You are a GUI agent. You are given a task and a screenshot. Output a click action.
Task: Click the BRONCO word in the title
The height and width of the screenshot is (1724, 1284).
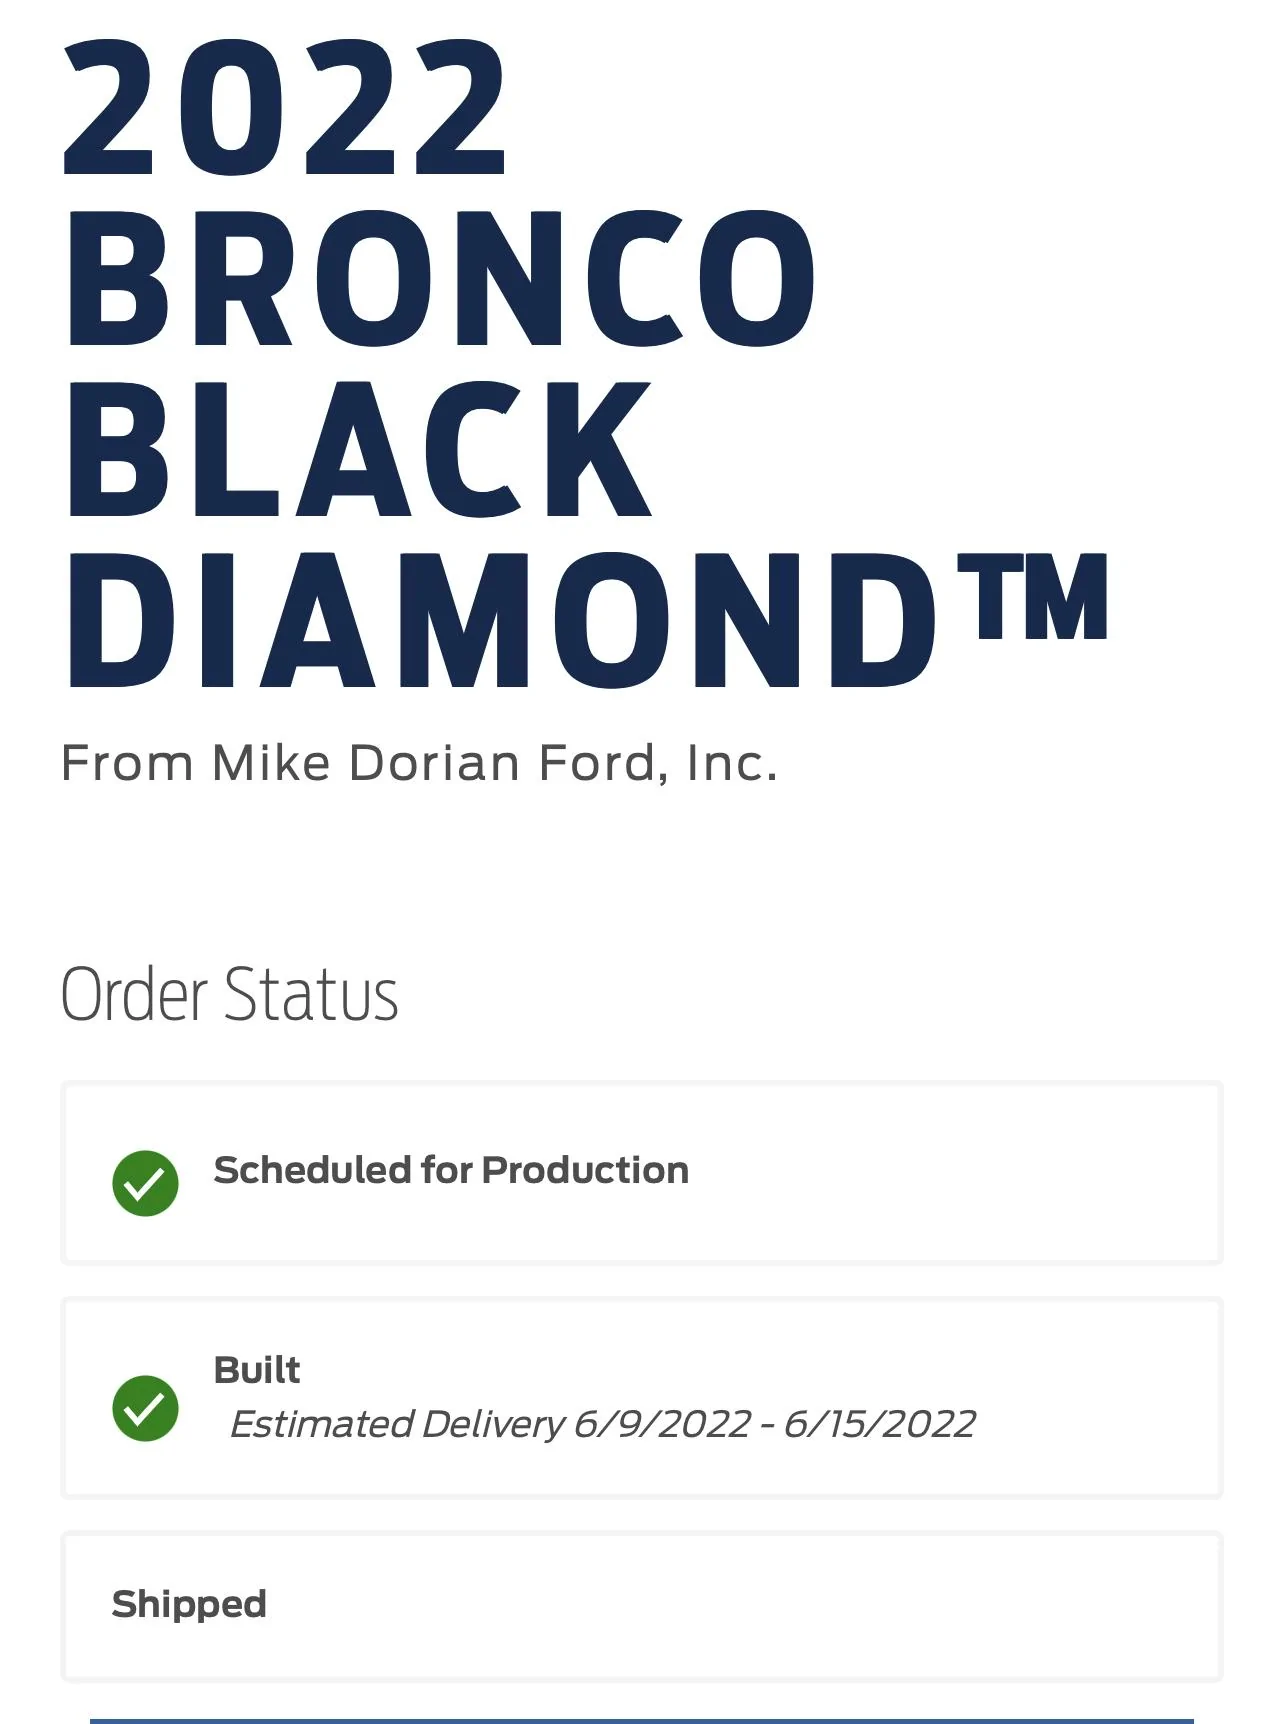click(x=440, y=279)
